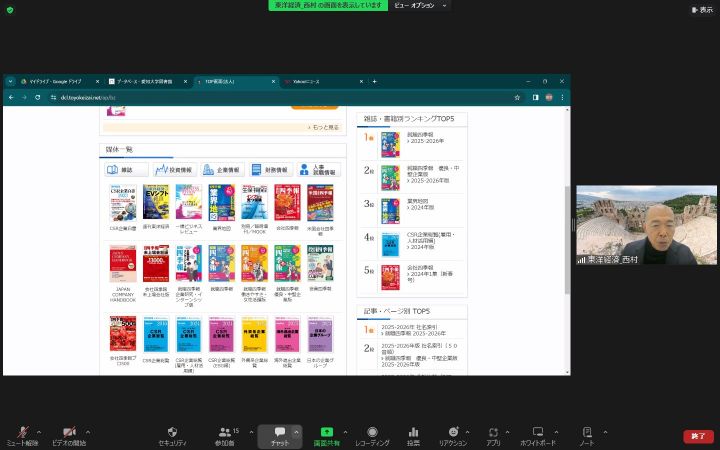Start video with the camera icon
The image size is (720, 450).
tap(69, 431)
